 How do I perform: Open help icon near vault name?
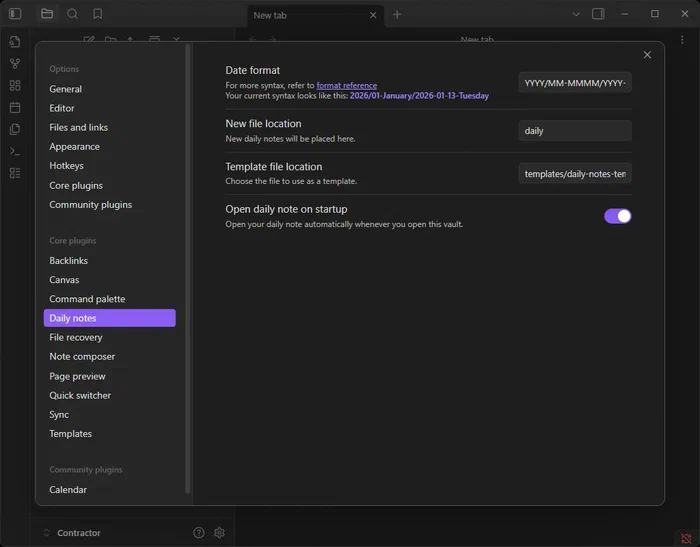(199, 532)
